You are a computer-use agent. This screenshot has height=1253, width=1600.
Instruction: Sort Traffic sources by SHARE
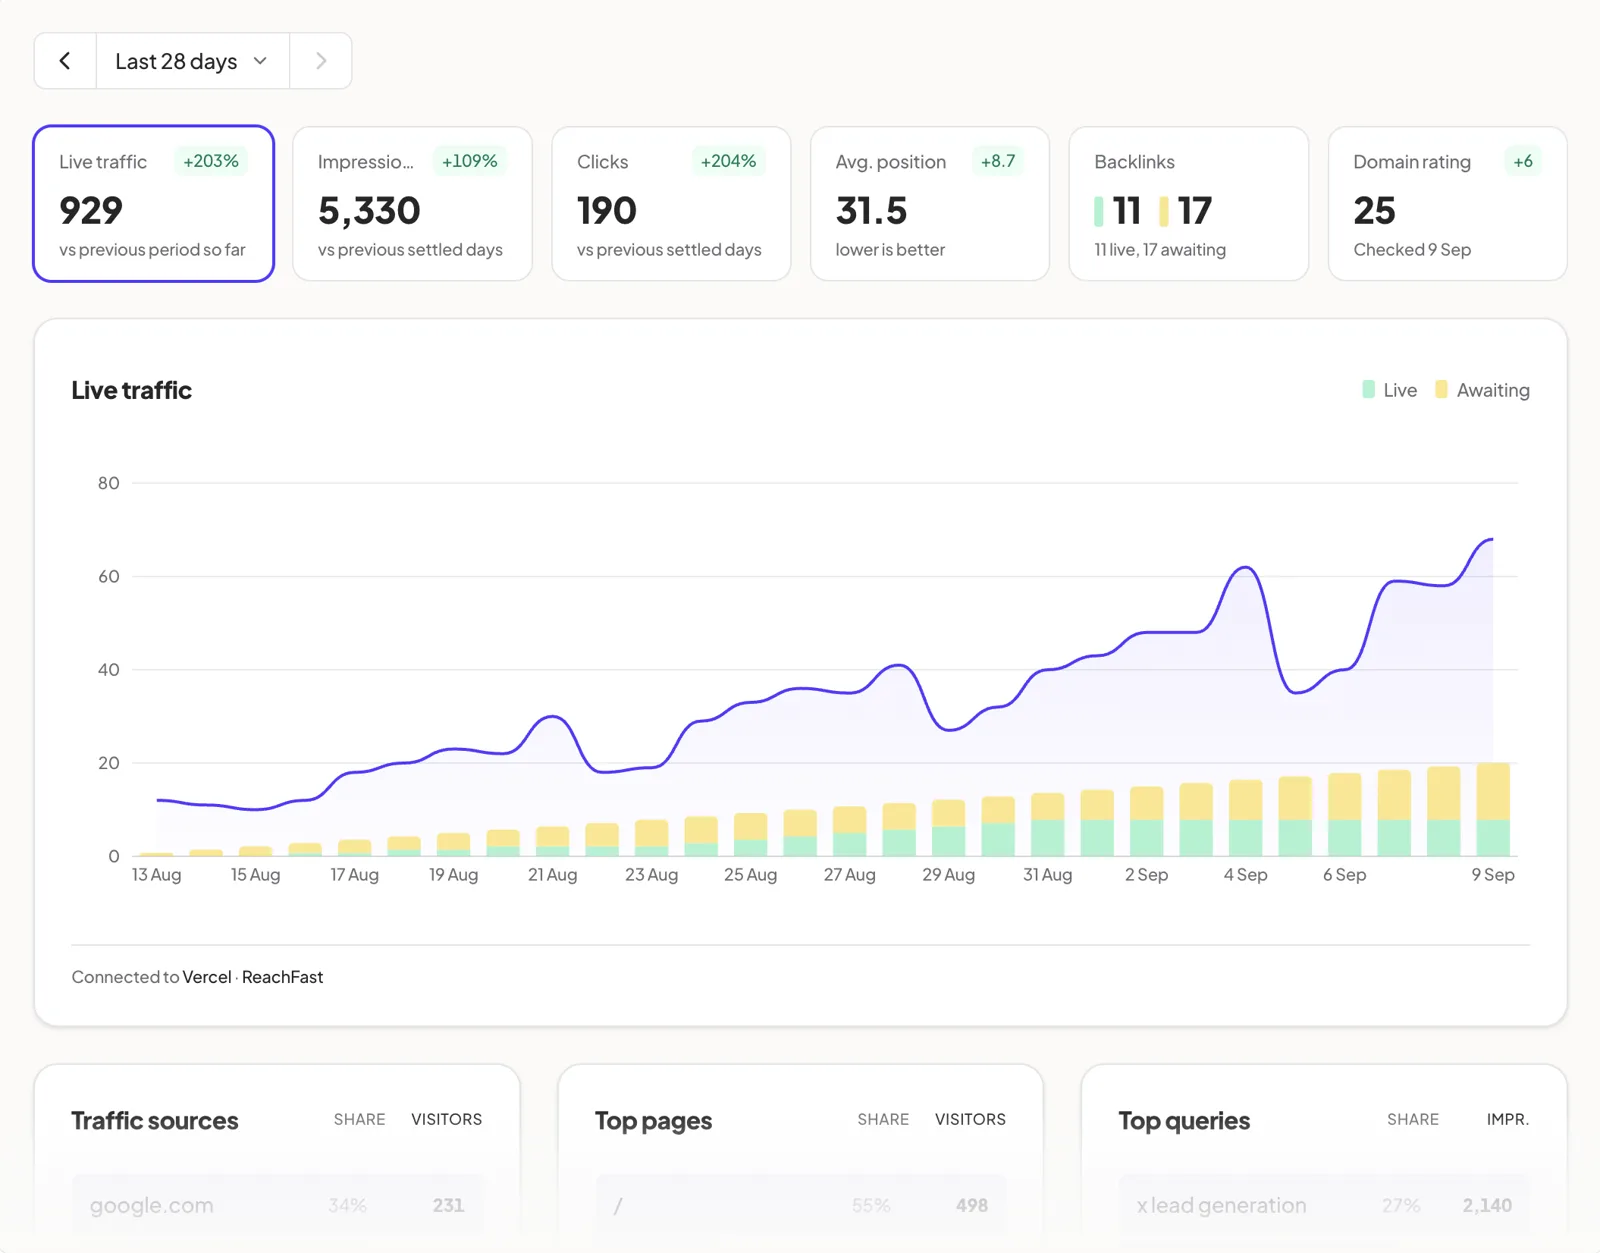pos(360,1119)
